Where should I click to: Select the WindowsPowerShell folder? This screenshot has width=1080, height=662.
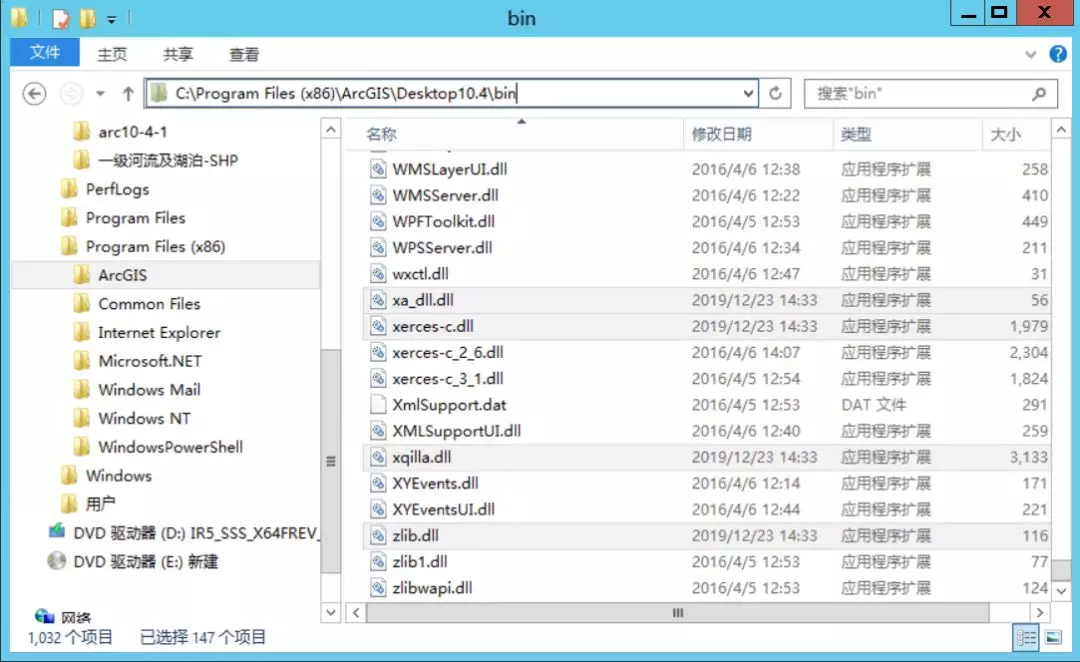tap(158, 447)
